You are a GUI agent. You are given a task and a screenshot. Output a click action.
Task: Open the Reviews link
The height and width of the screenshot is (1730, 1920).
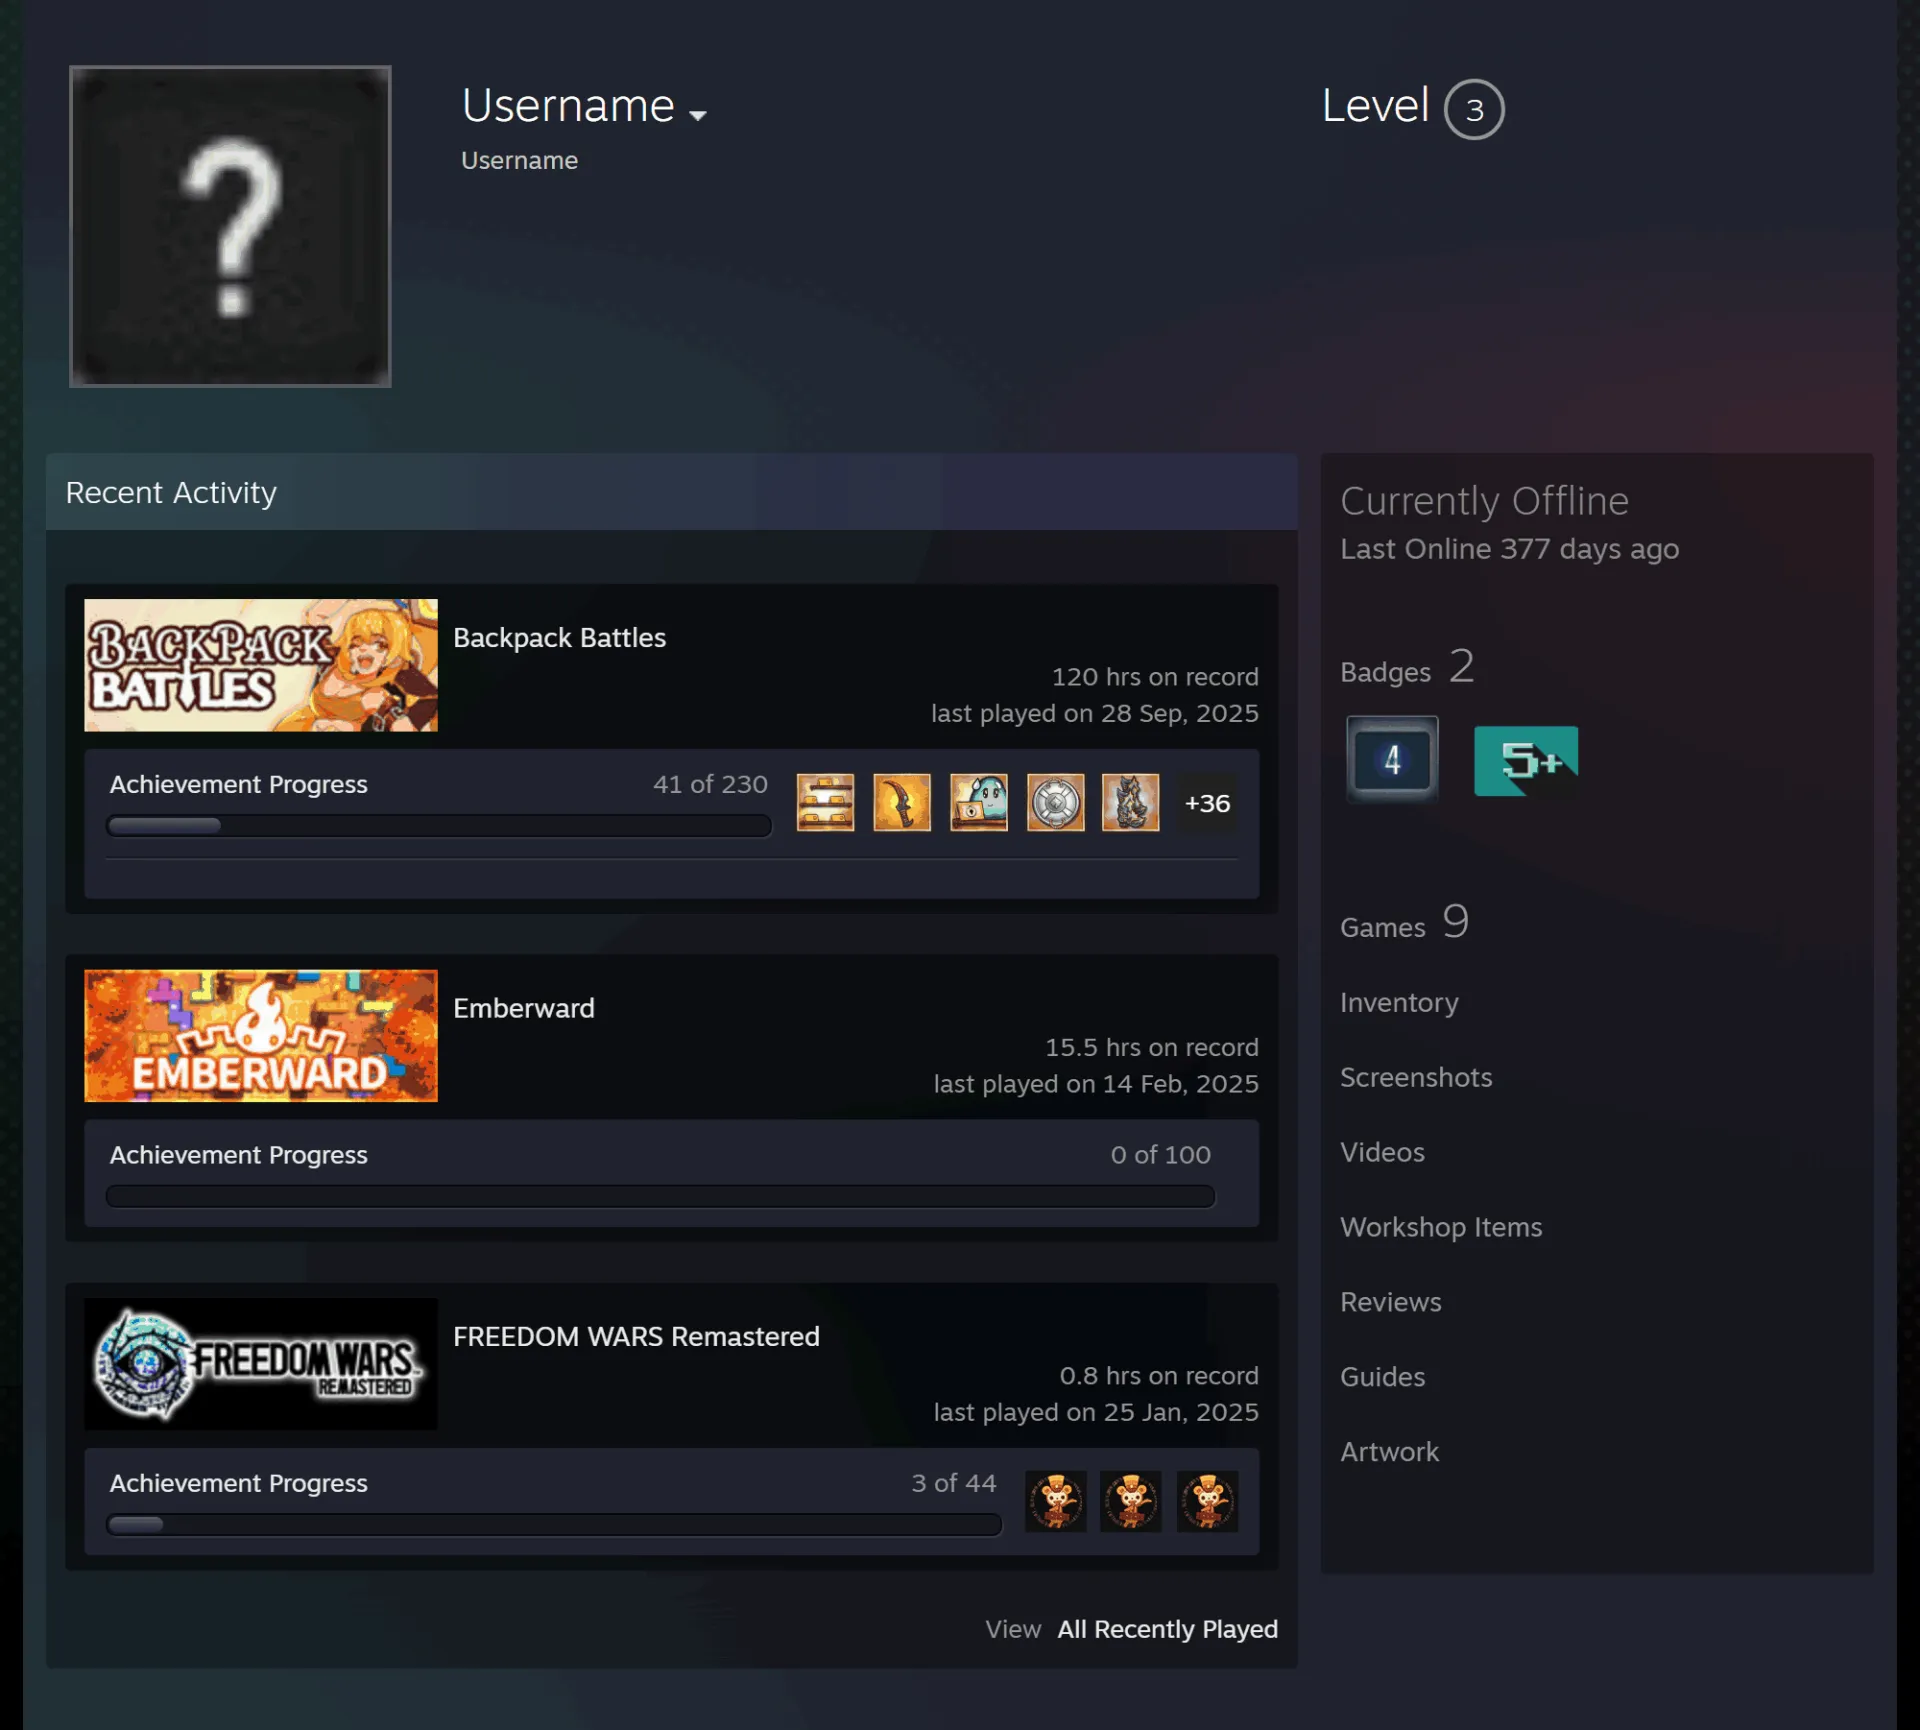(1391, 1302)
